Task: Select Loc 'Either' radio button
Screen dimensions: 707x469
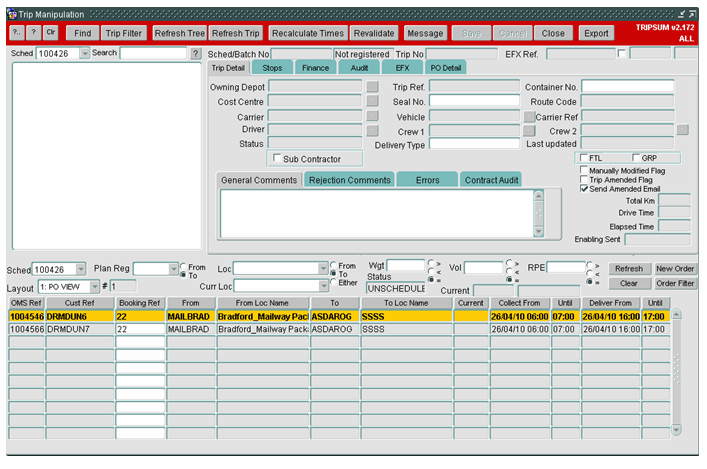Action: 333,282
